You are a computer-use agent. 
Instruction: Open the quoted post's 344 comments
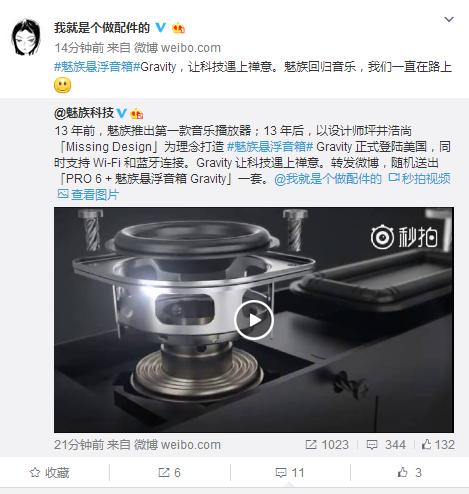coord(386,445)
